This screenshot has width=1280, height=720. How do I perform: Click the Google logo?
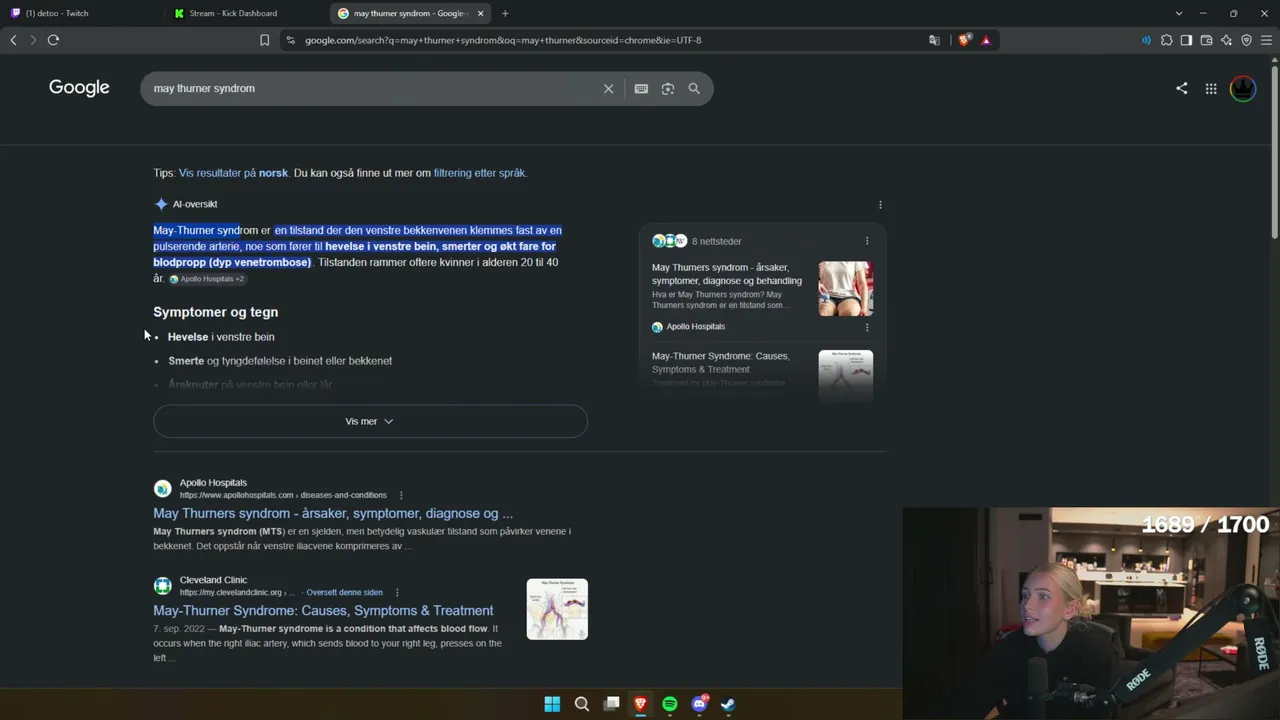79,88
